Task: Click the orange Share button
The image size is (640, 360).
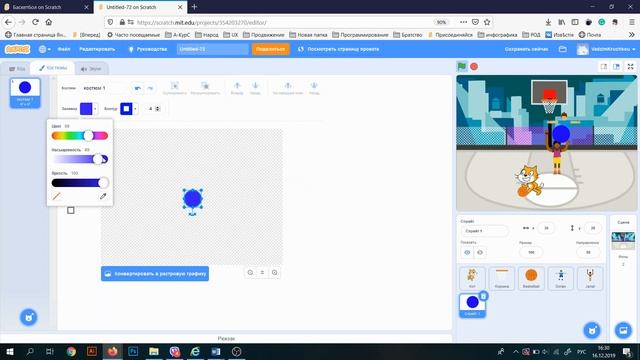Action: (x=271, y=49)
